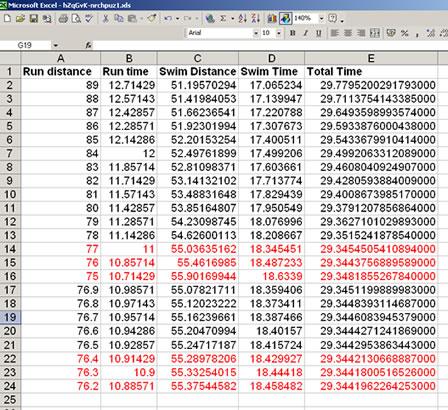Click the AutoSum sigma icon

[223, 18]
